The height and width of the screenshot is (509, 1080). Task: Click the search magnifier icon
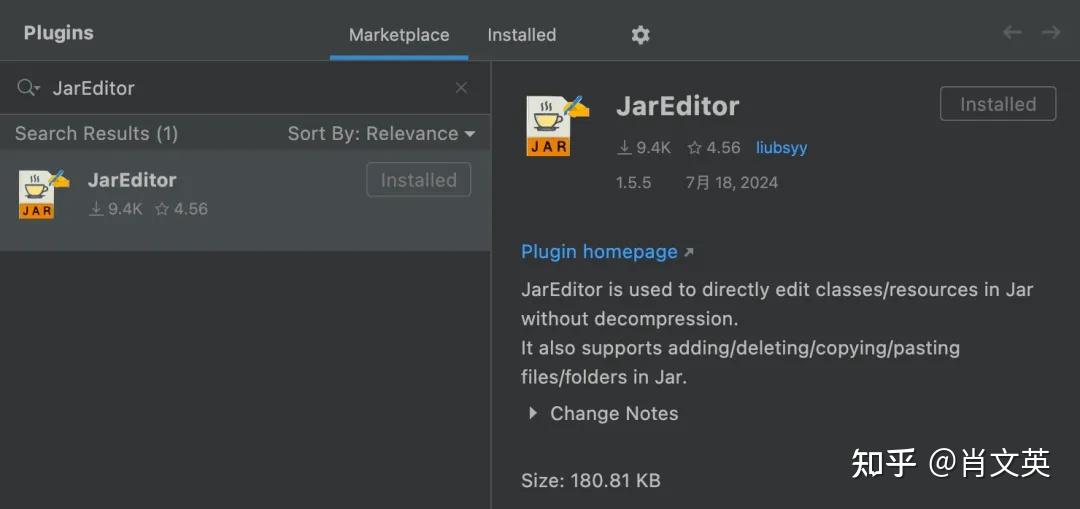[x=28, y=88]
